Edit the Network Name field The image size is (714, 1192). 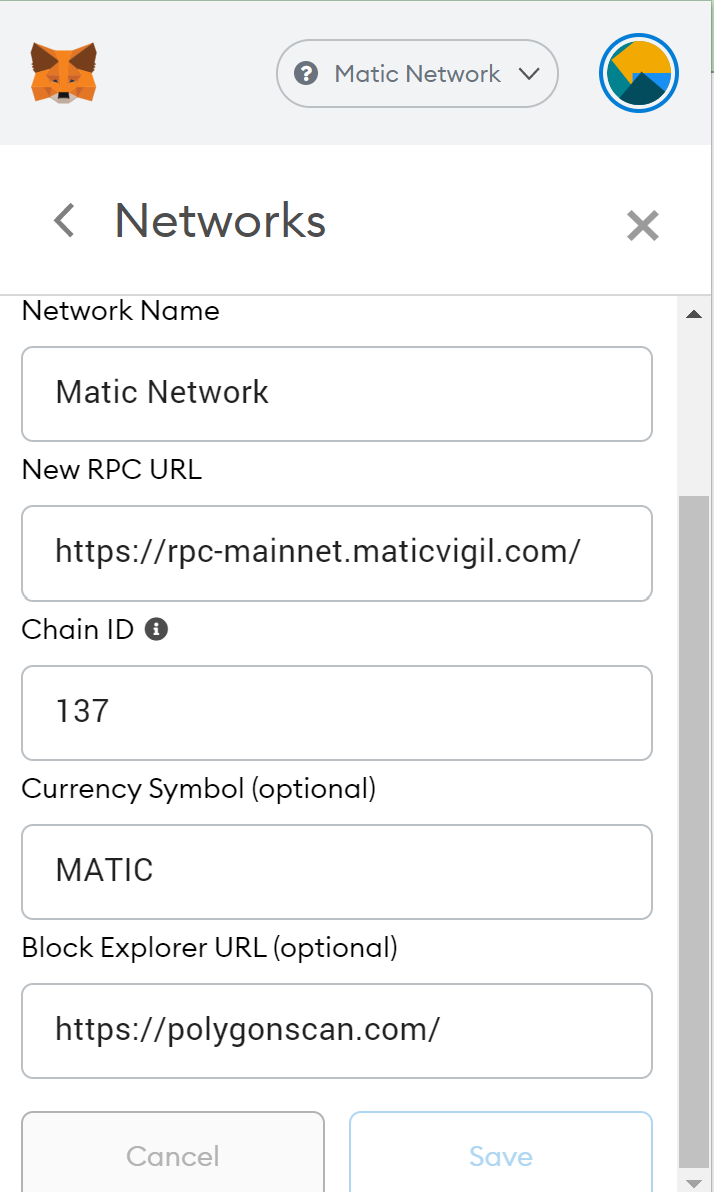[x=336, y=393]
